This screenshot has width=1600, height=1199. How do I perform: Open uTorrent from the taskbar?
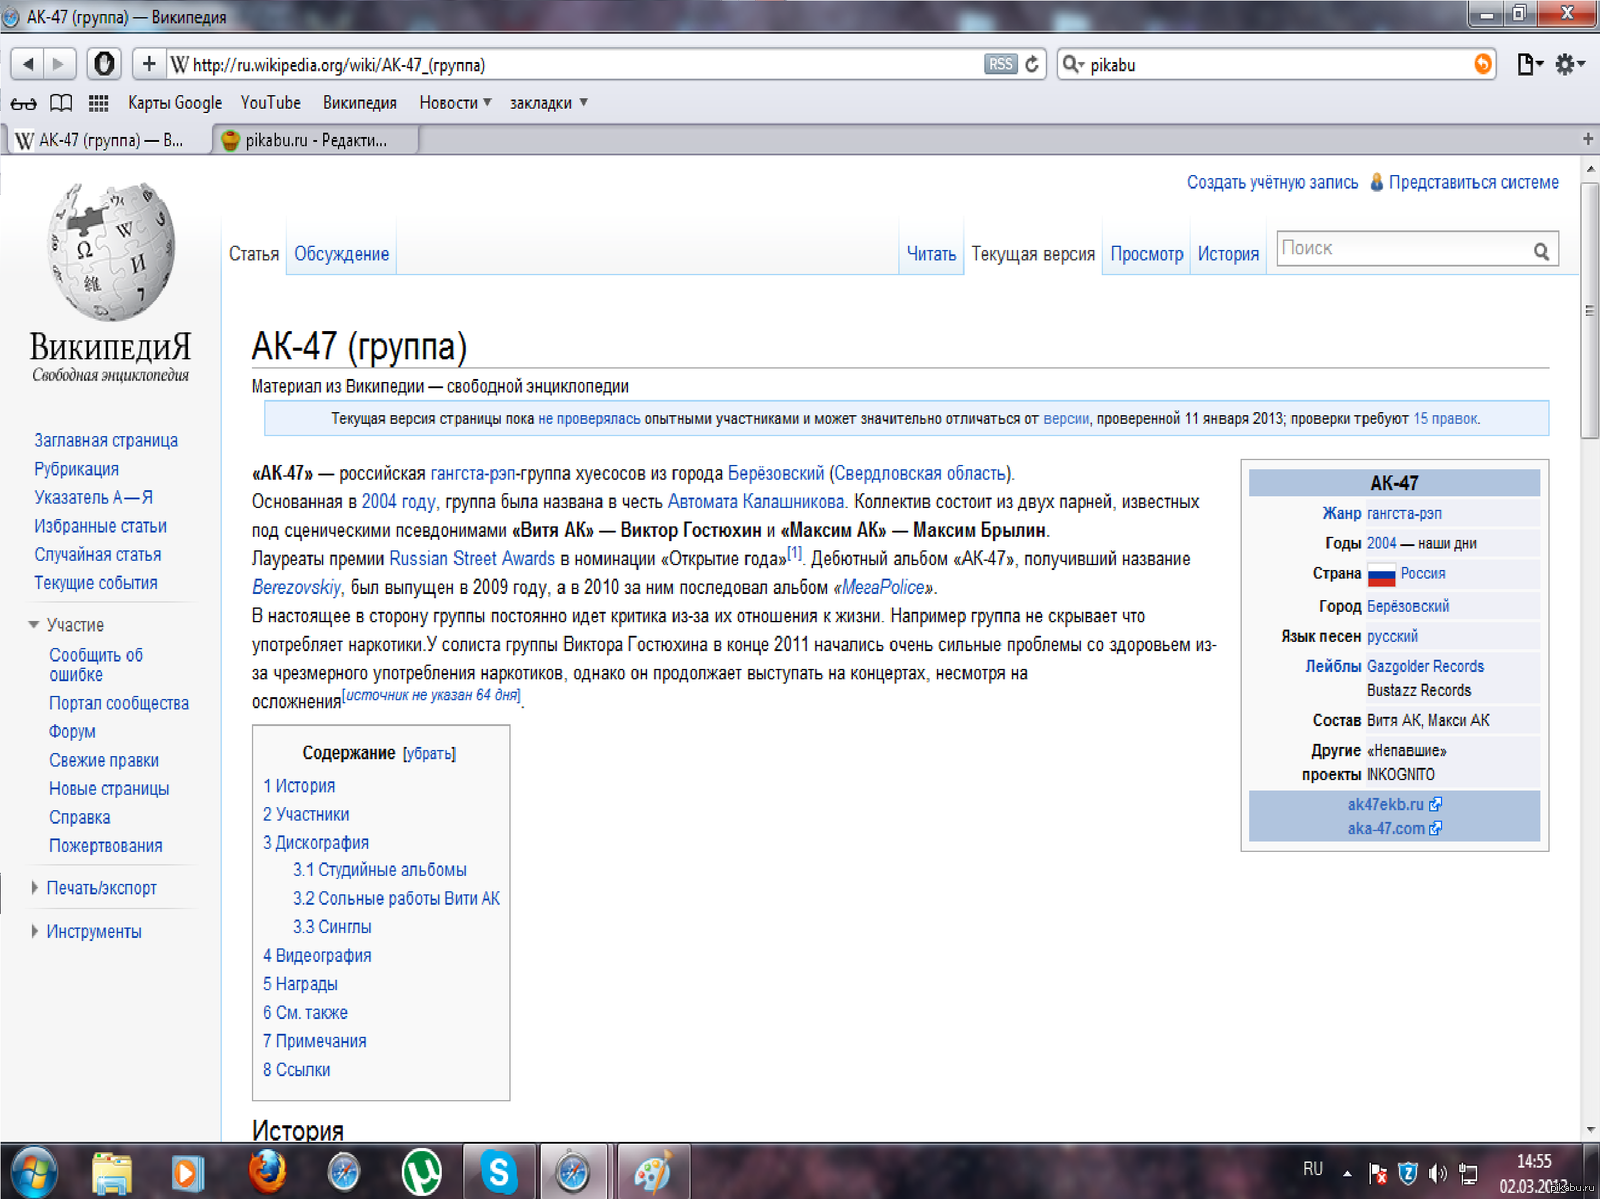tap(421, 1171)
